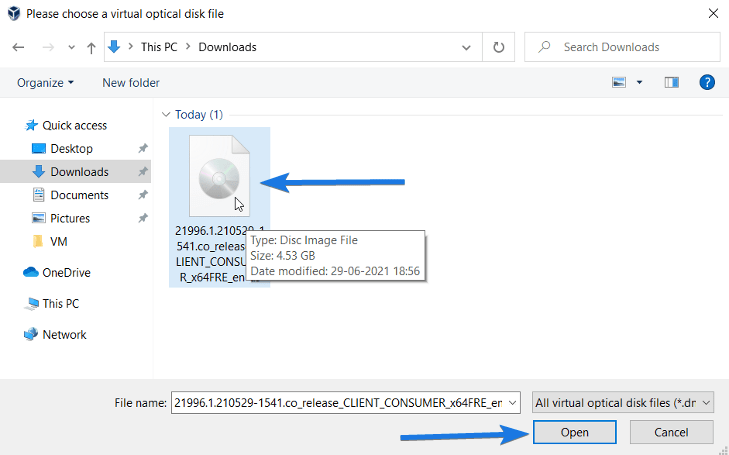The height and width of the screenshot is (455, 729).
Task: Click the Search Downloads field
Action: click(x=622, y=47)
